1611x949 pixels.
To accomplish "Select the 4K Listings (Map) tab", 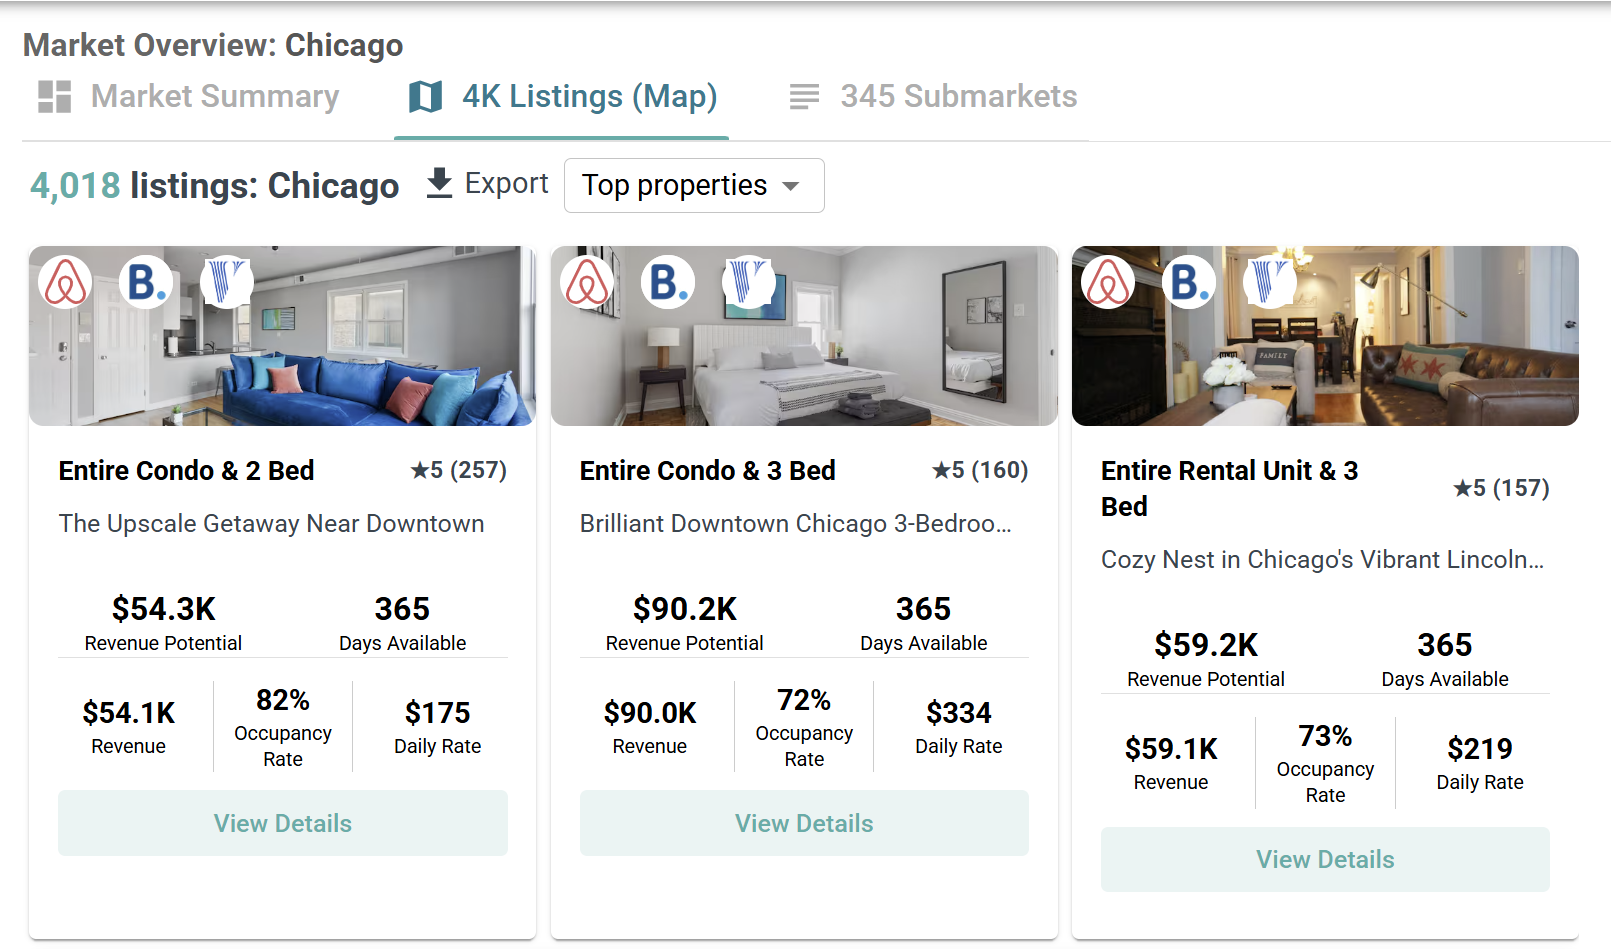I will 563,97.
